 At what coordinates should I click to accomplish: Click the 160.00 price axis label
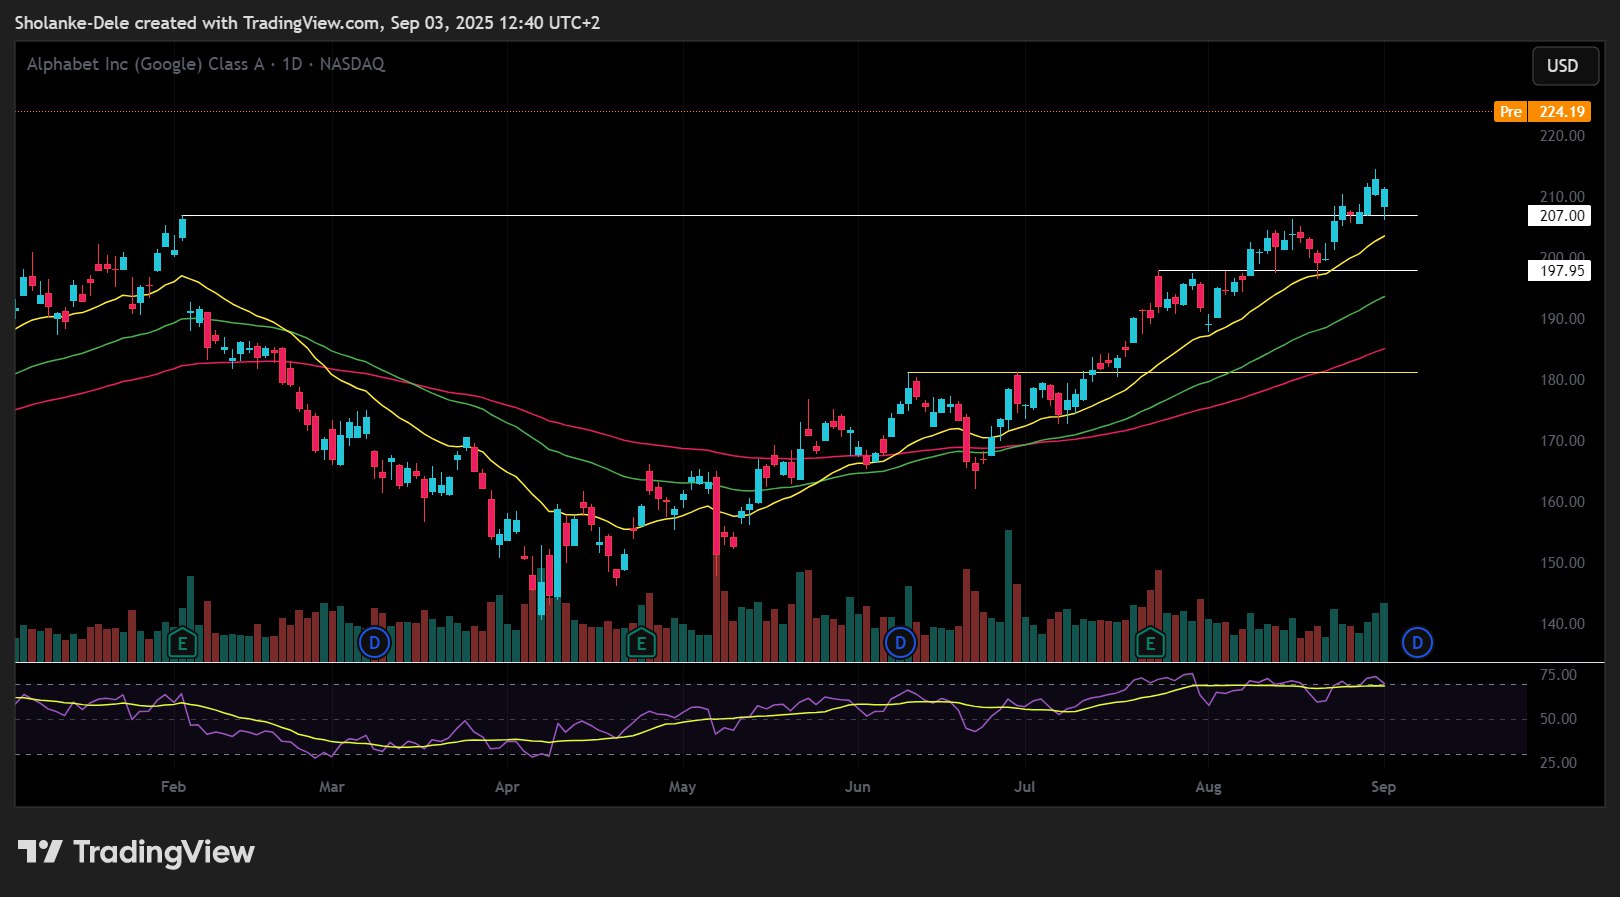[1562, 502]
